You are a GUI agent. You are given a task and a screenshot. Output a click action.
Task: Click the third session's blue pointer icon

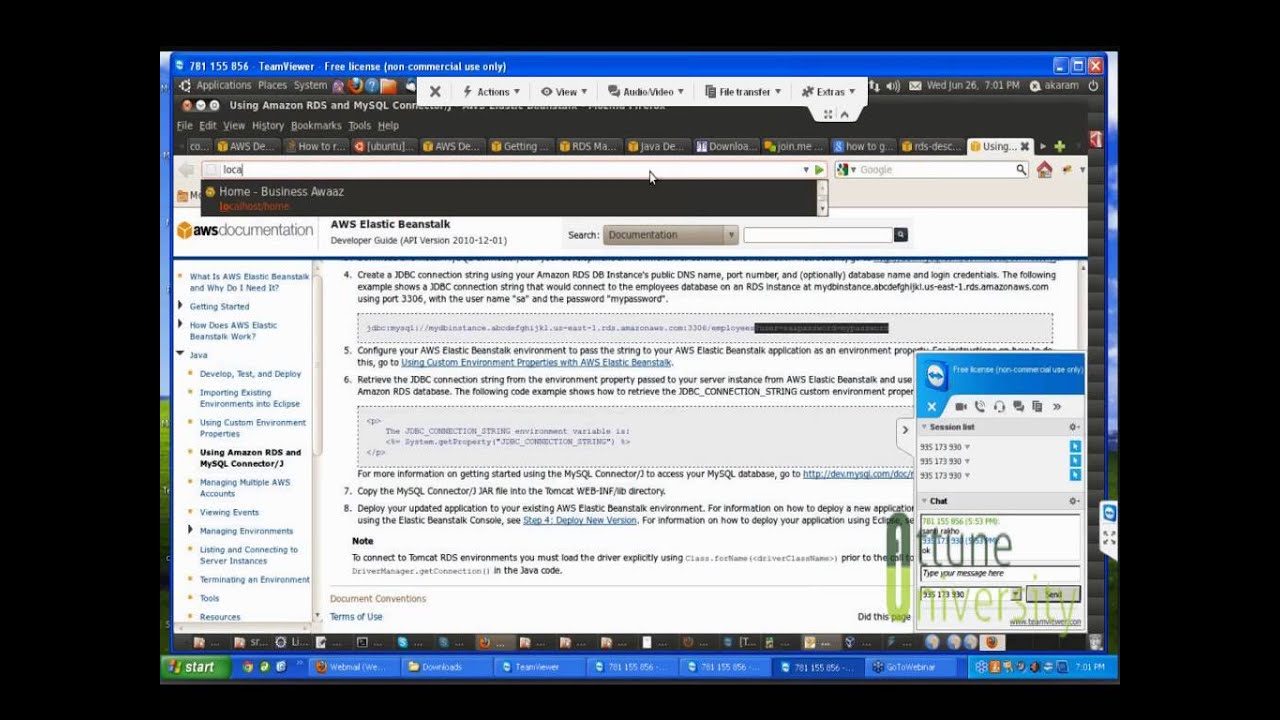click(1075, 476)
